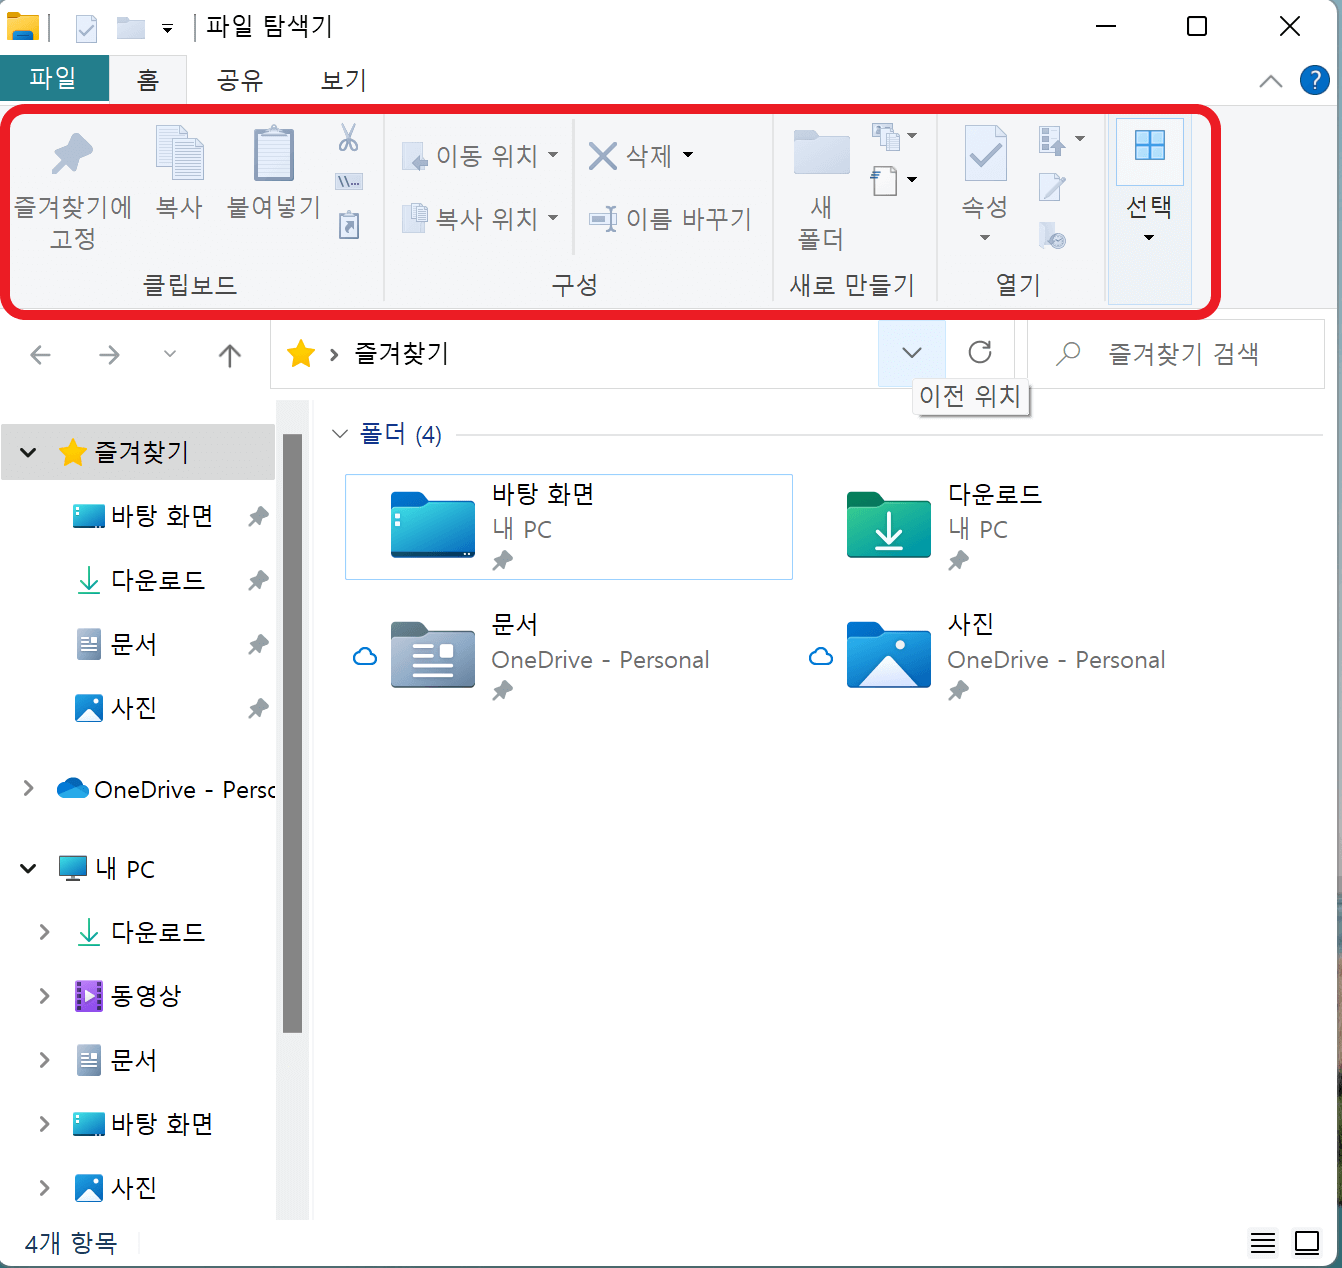
Task: Click the 경로 복사 (copy path) icon
Action: pyautogui.click(x=348, y=182)
